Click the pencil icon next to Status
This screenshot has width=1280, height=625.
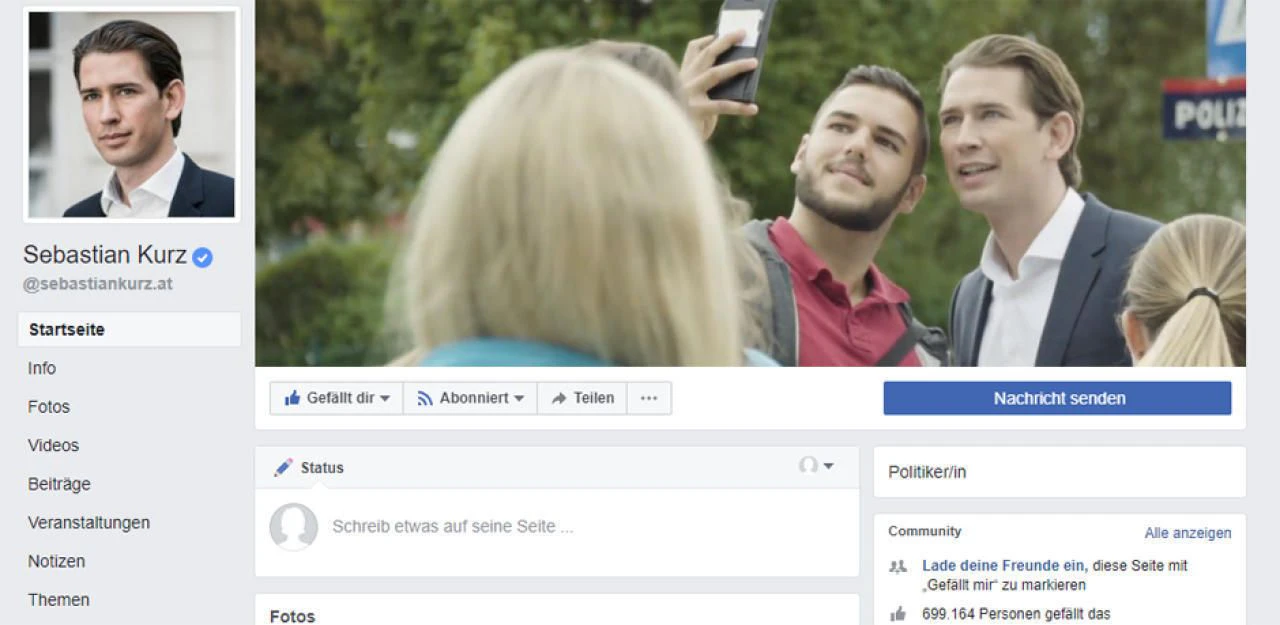tap(283, 467)
